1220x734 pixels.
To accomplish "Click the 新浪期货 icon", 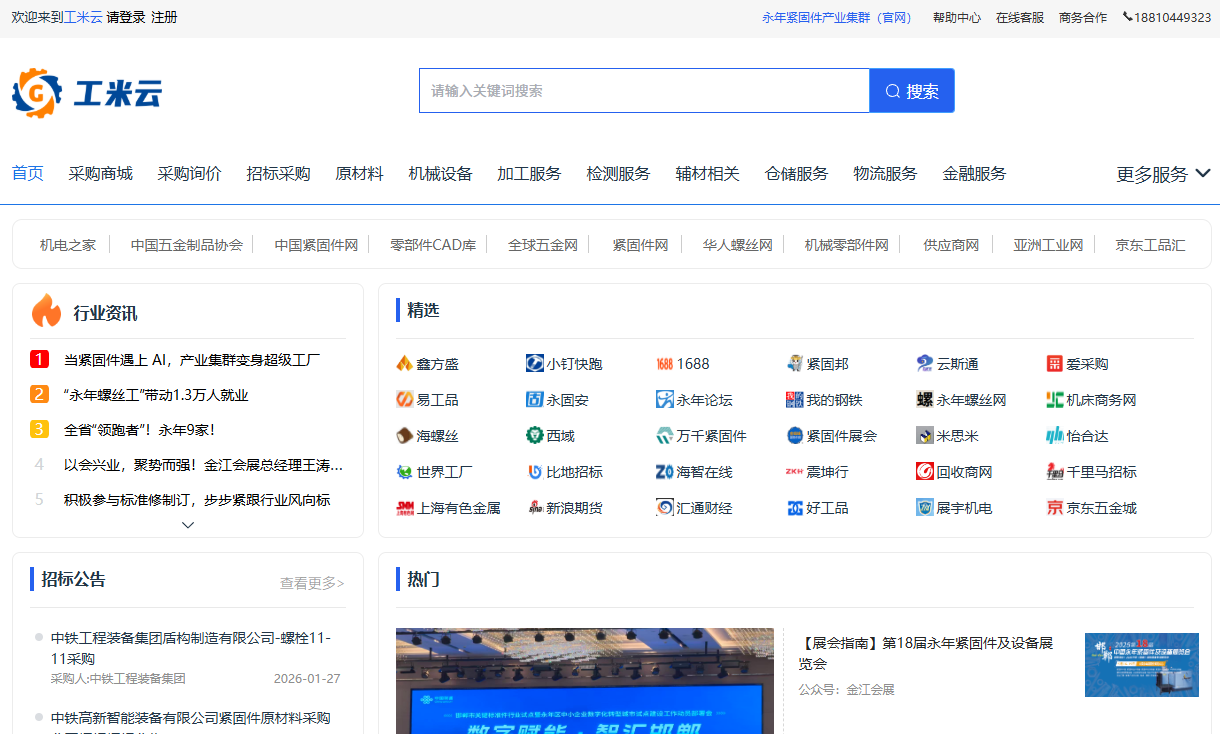I will [534, 508].
